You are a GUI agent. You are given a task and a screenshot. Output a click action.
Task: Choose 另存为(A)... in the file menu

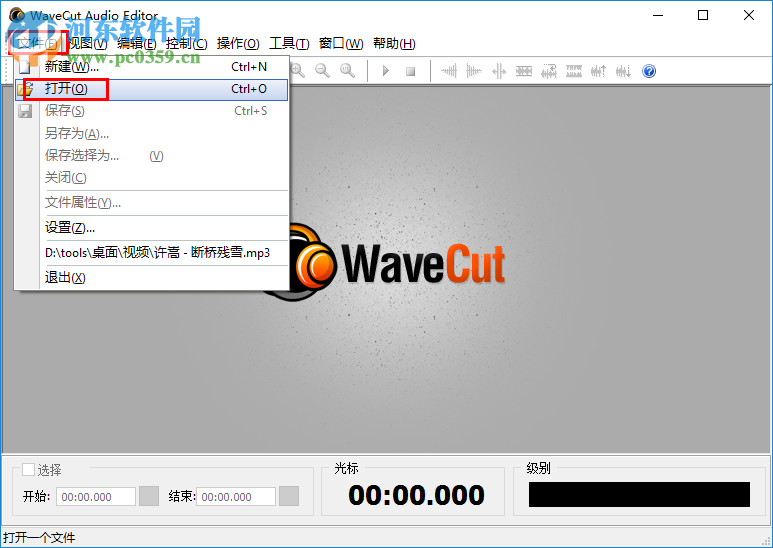click(151, 133)
